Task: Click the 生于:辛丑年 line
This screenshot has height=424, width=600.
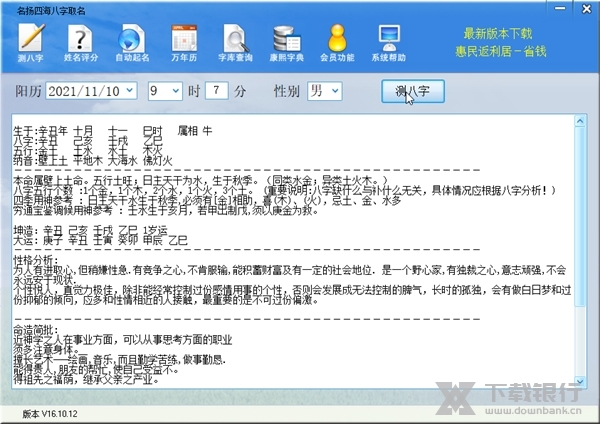Action: [113, 131]
